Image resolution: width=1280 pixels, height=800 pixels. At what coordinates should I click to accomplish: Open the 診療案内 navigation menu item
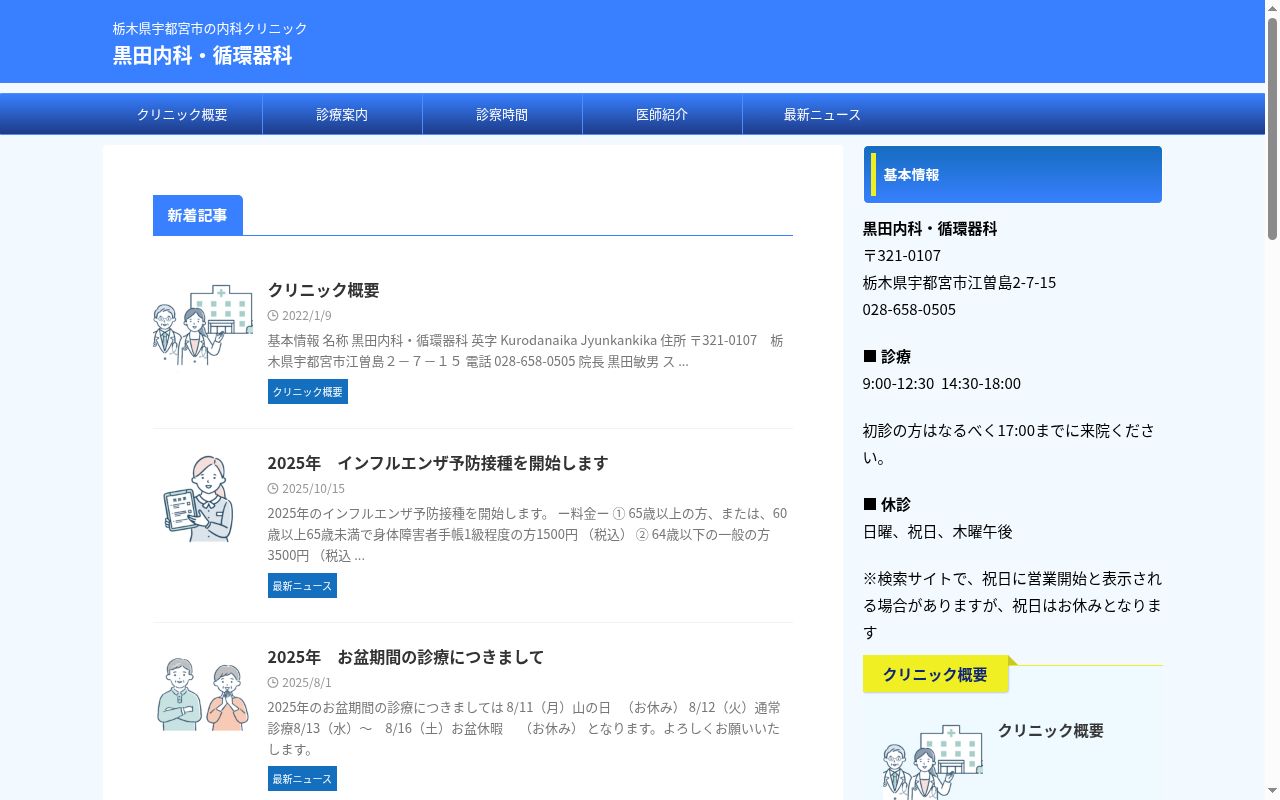coord(342,114)
